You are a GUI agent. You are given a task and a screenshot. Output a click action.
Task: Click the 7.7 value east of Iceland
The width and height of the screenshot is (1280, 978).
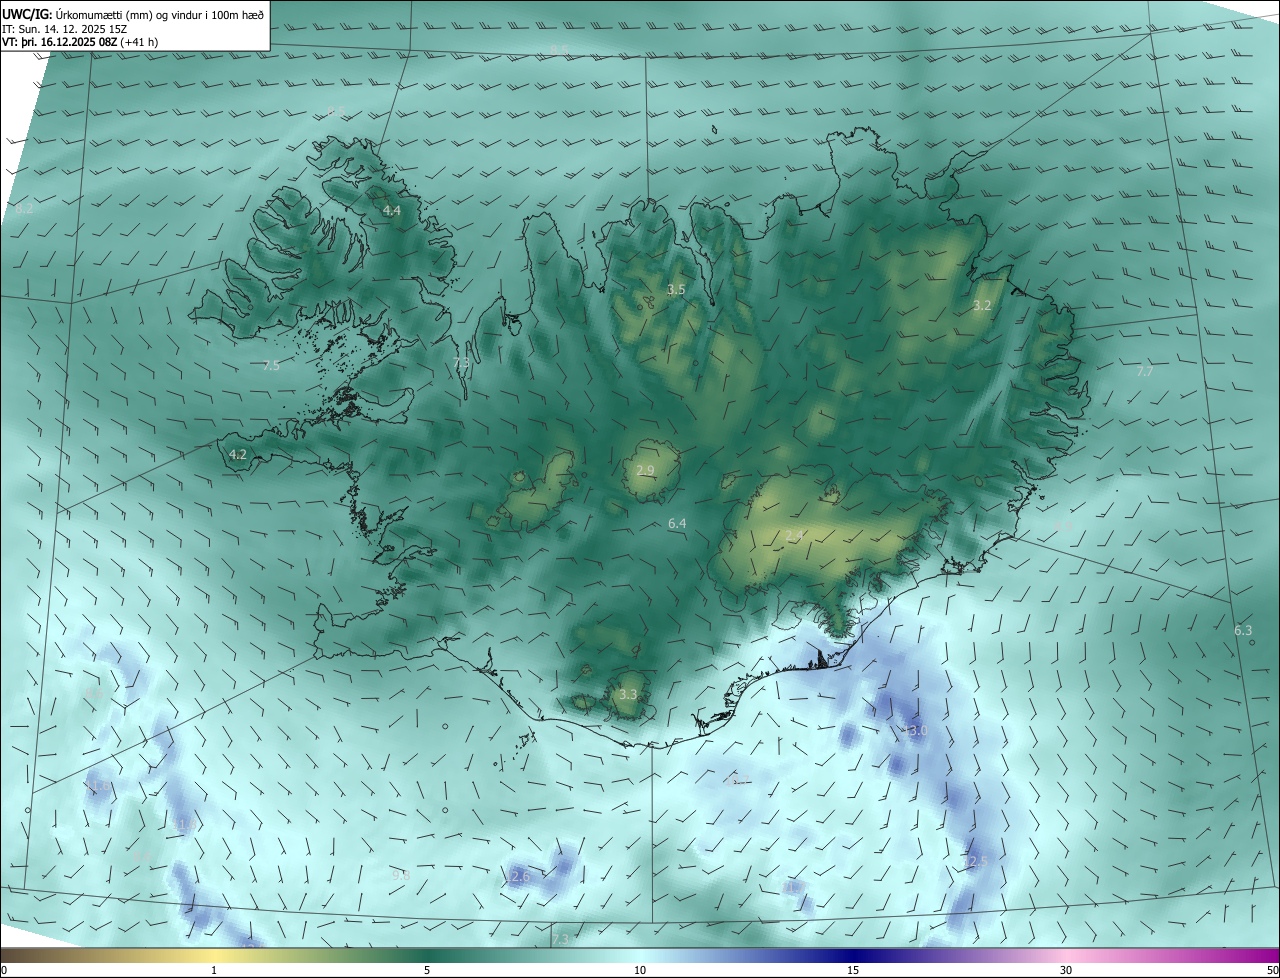(1145, 371)
